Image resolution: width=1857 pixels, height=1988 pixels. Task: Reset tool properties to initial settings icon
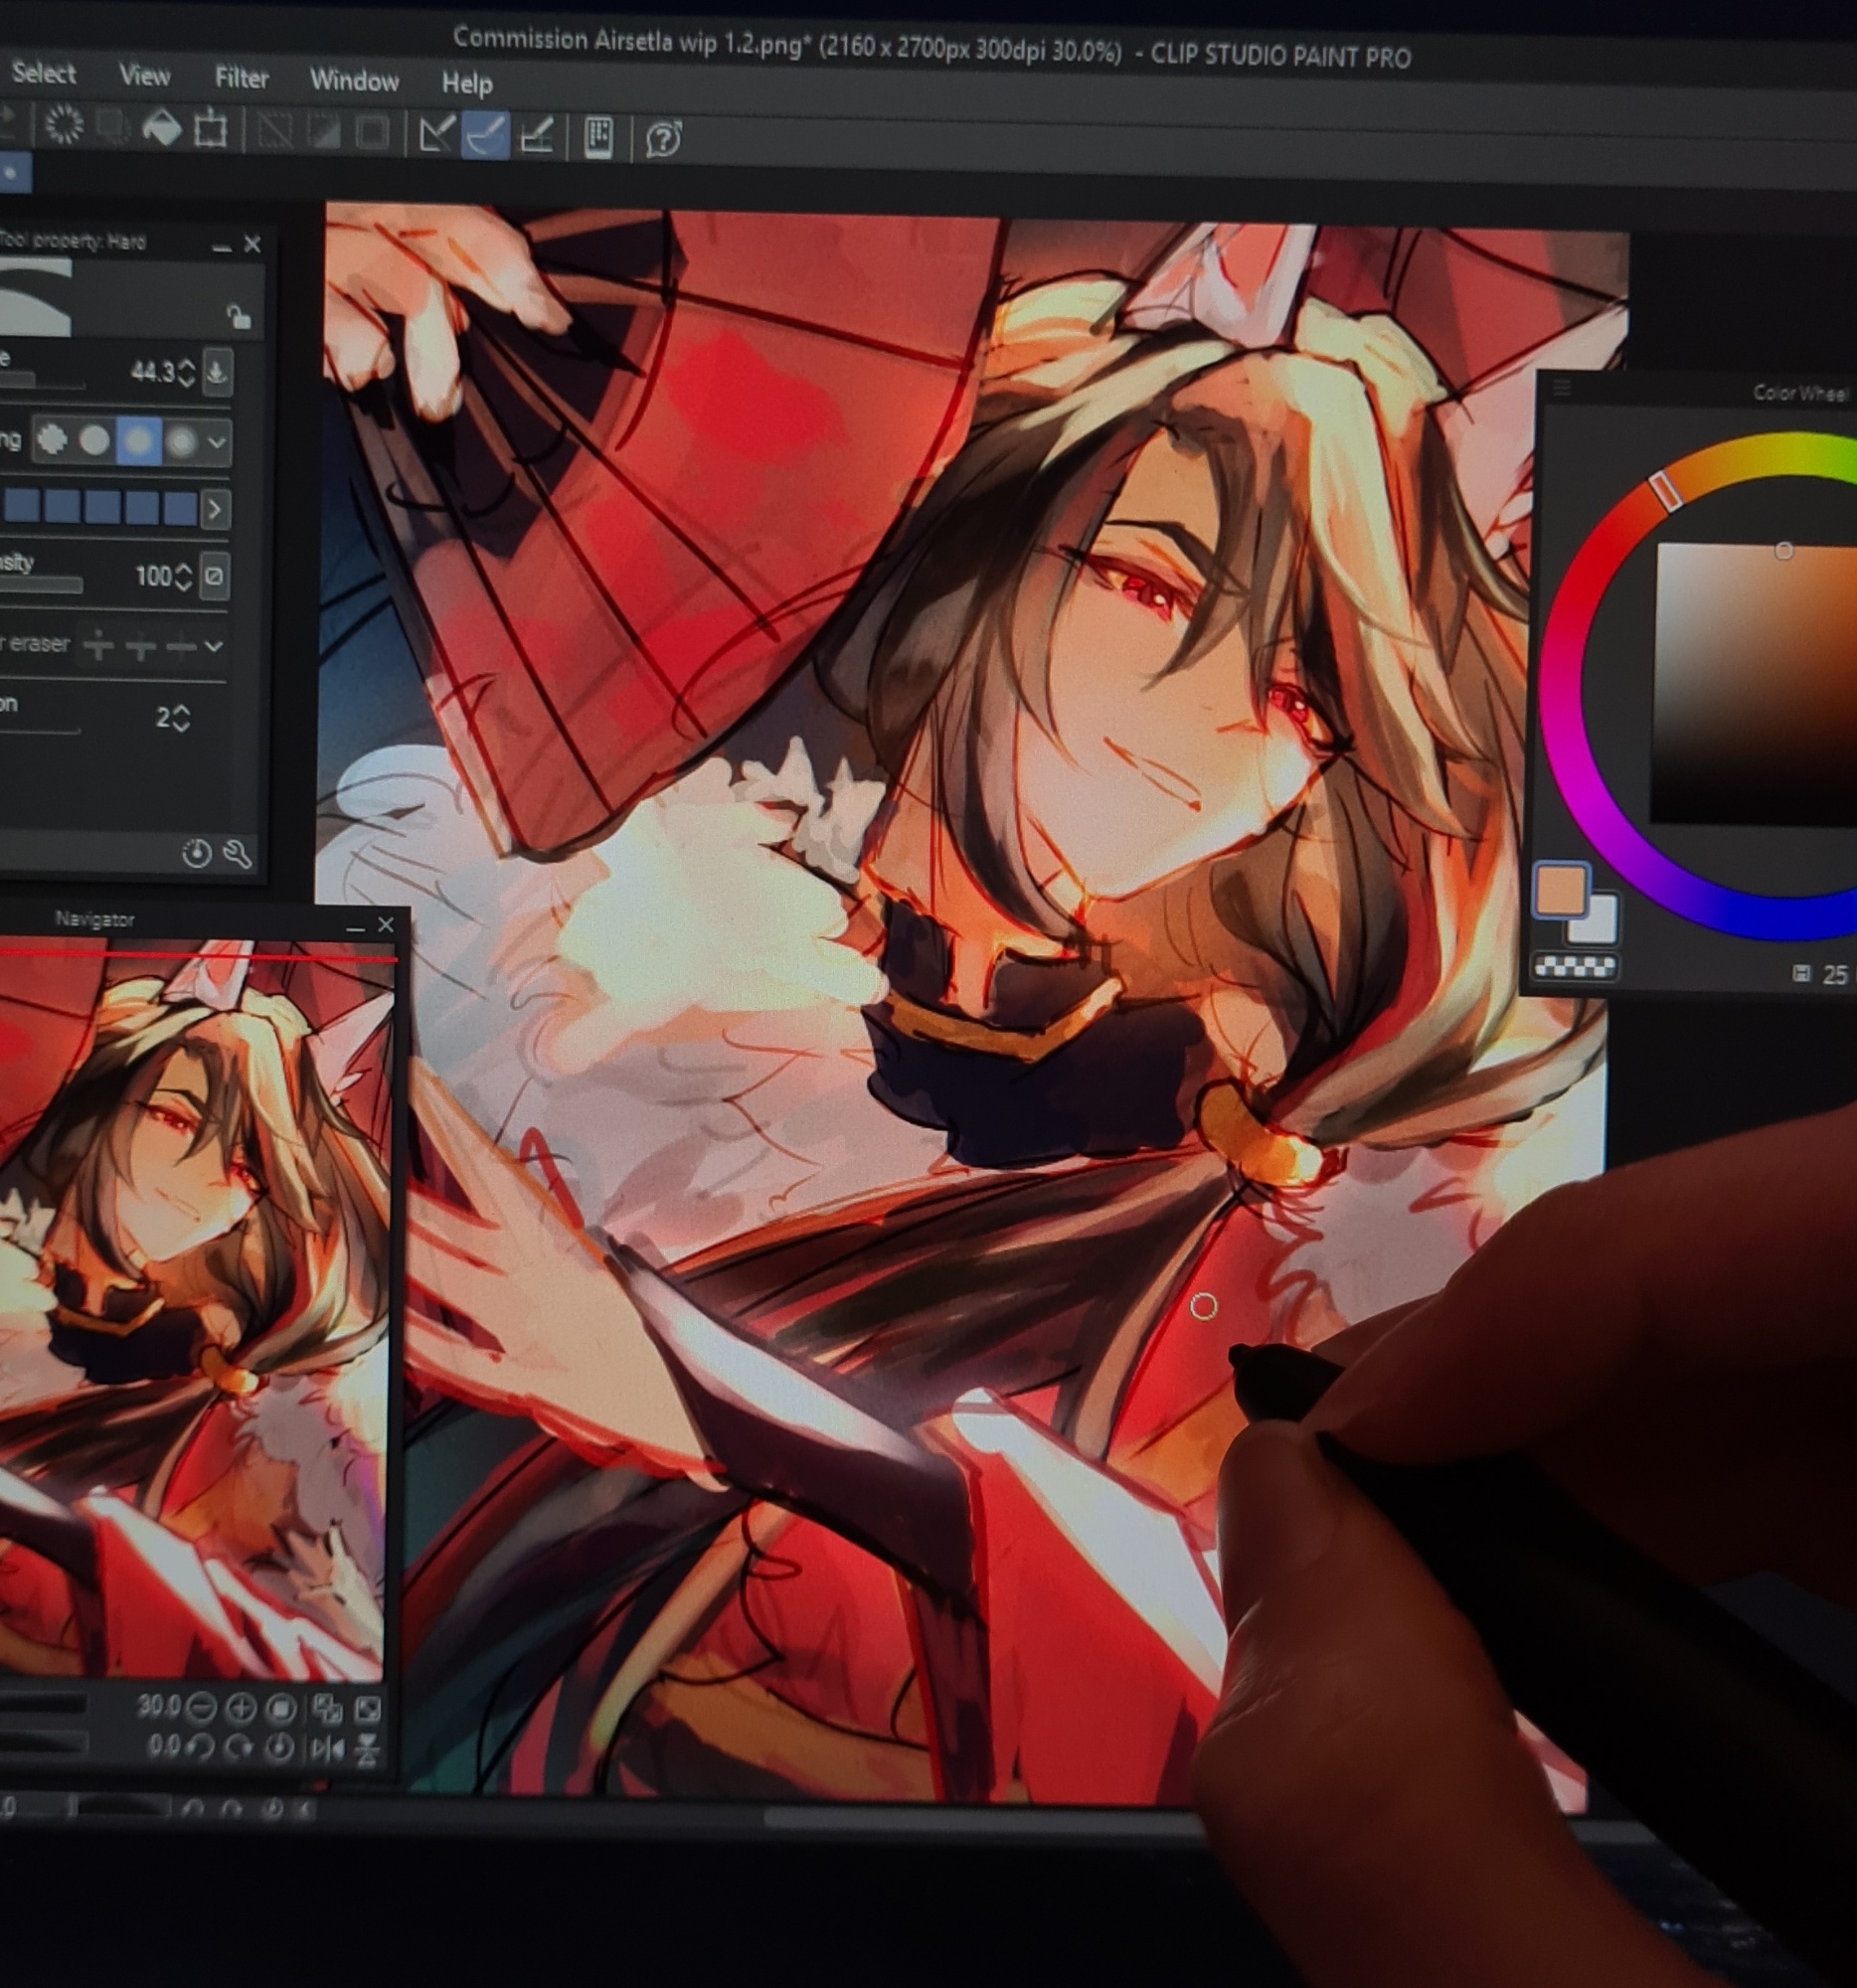click(197, 853)
